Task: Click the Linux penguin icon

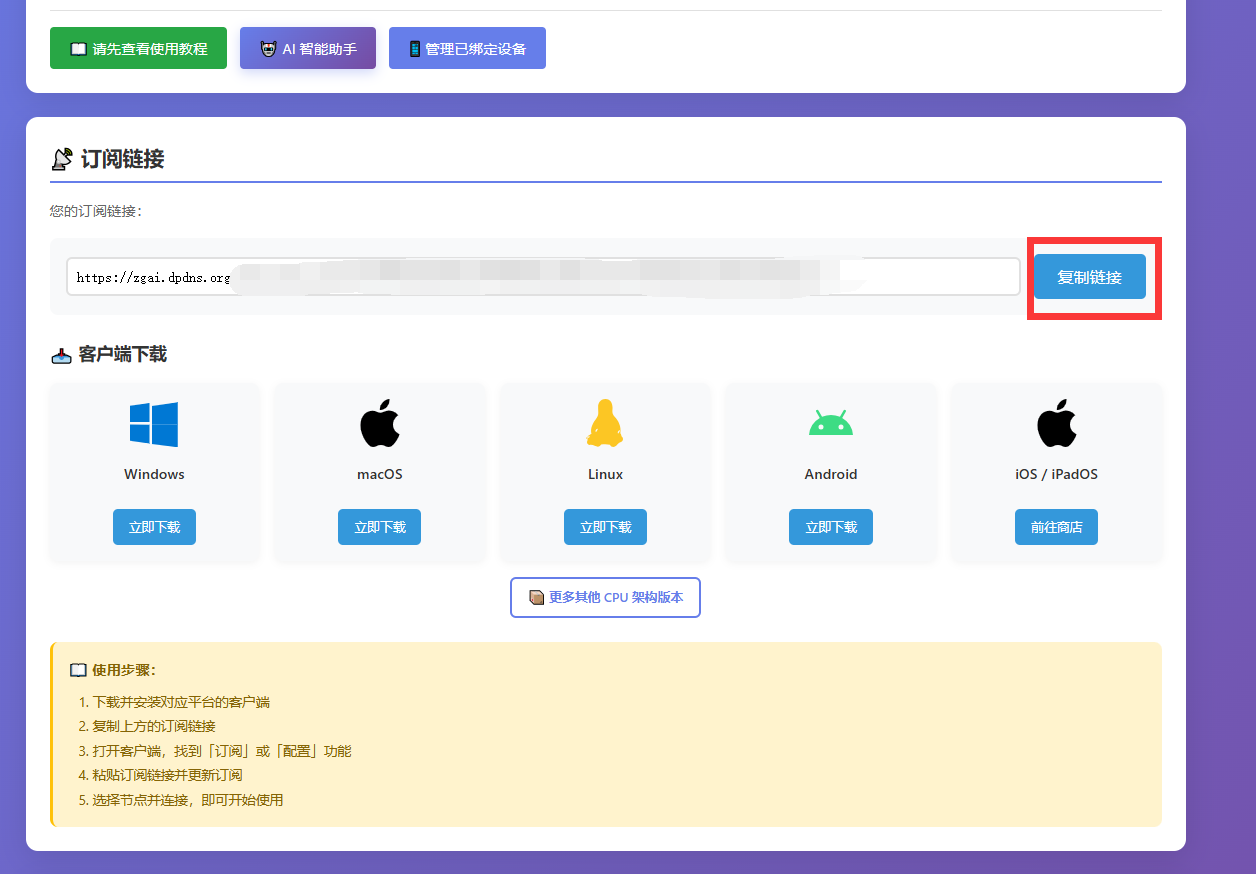Action: click(605, 423)
